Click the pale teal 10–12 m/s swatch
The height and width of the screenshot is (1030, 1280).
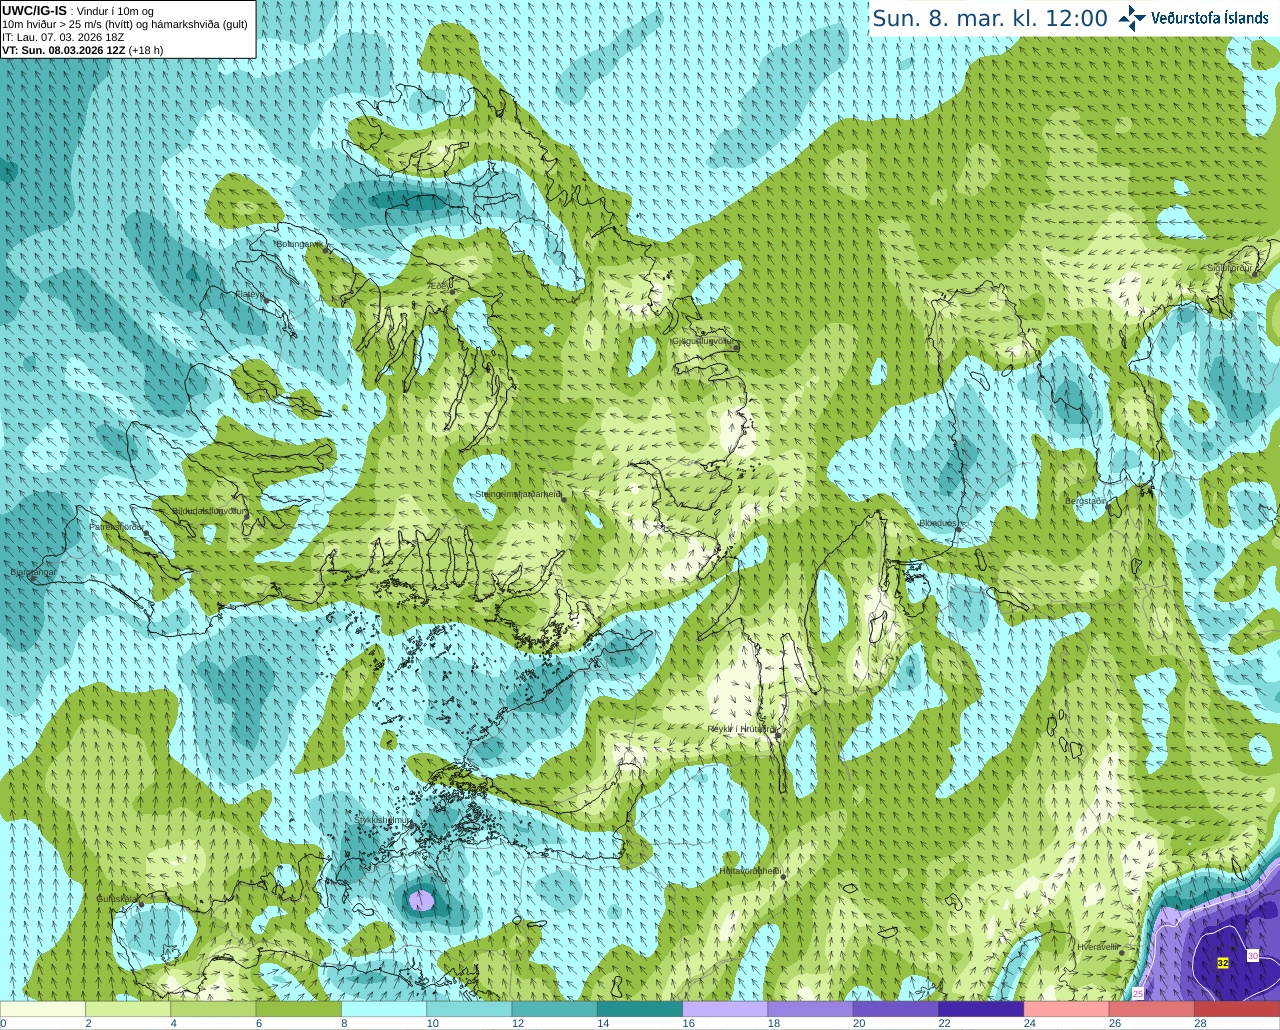(469, 1009)
